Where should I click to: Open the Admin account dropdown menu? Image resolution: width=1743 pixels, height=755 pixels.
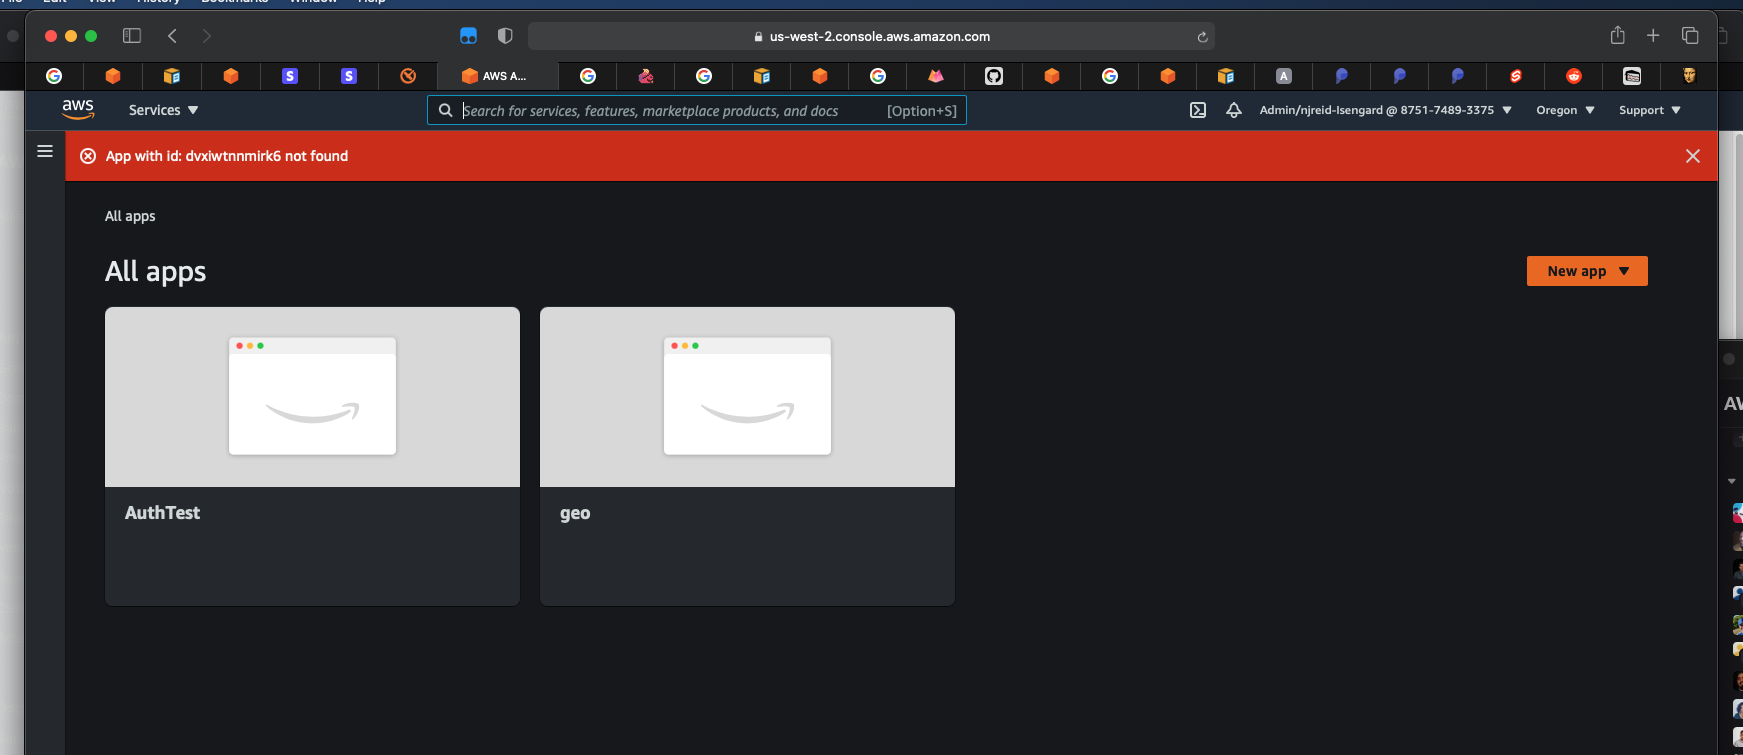[1385, 110]
